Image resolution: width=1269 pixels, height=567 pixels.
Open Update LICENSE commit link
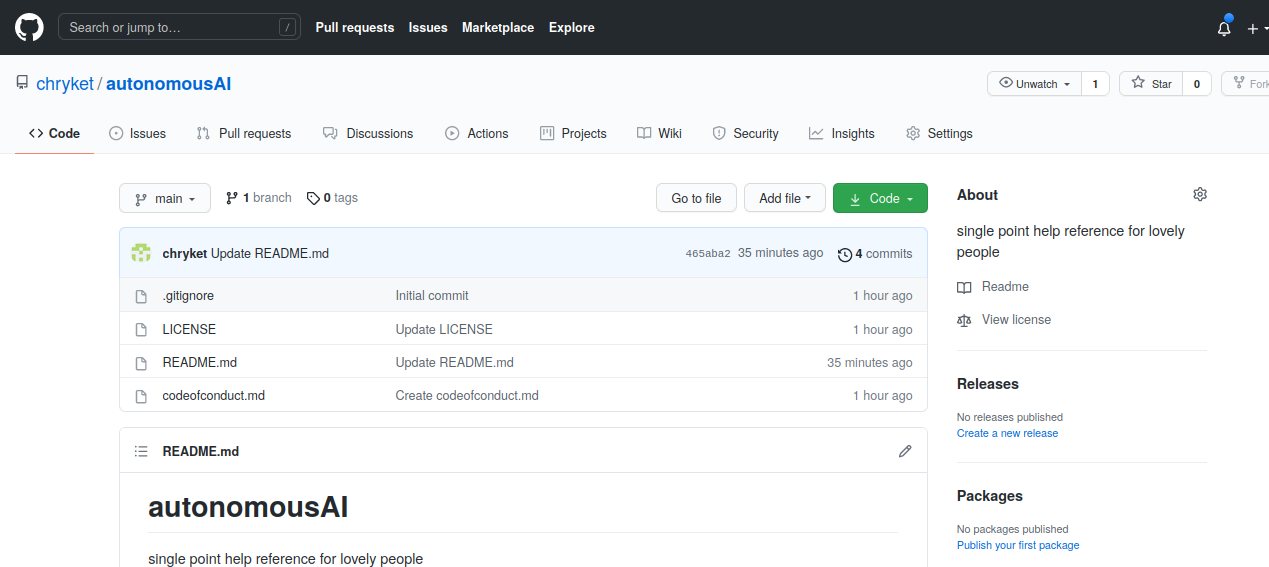pyautogui.click(x=444, y=329)
